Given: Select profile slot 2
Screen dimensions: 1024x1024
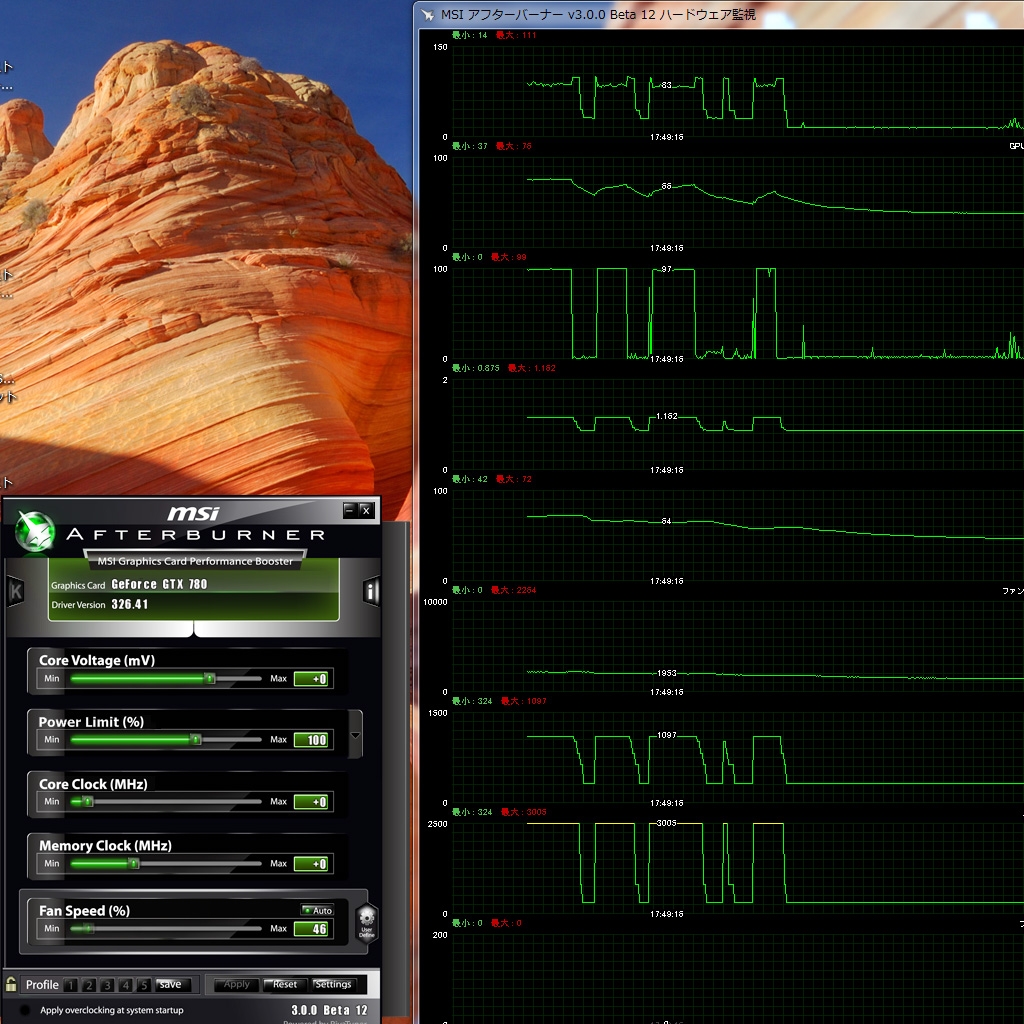Looking at the screenshot, I should [89, 985].
